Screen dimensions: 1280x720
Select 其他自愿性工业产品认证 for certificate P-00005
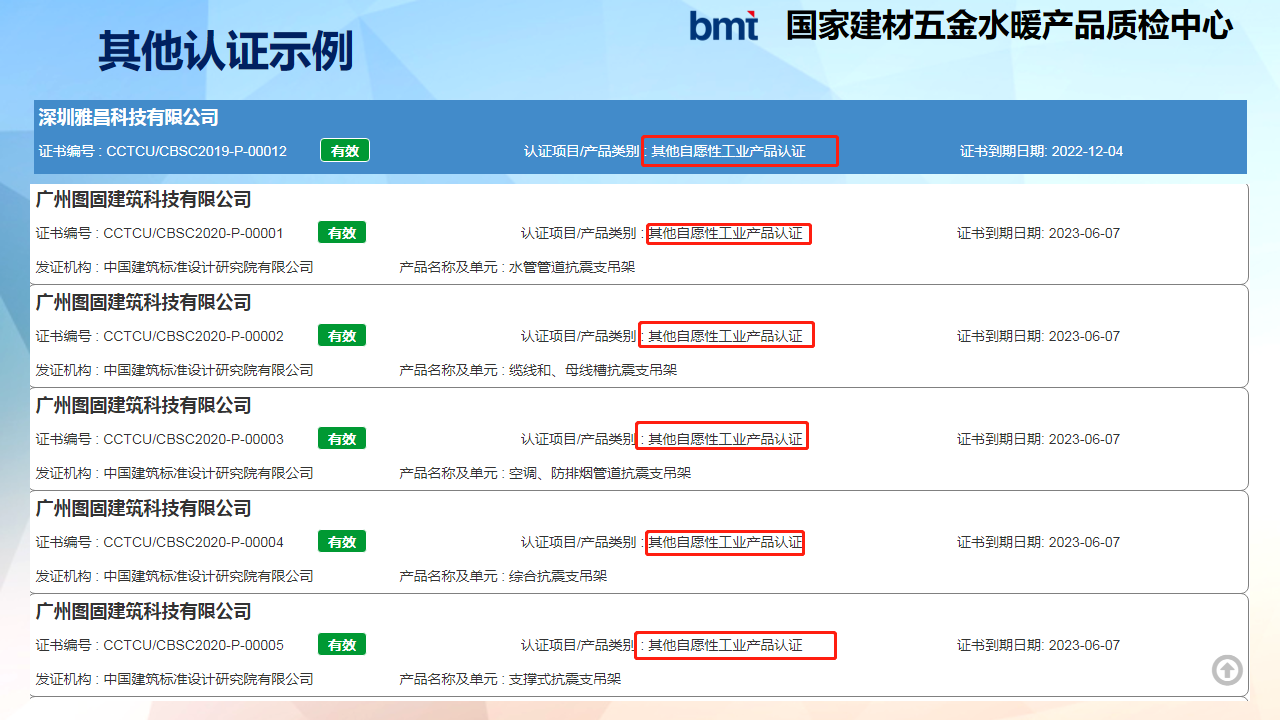725,645
